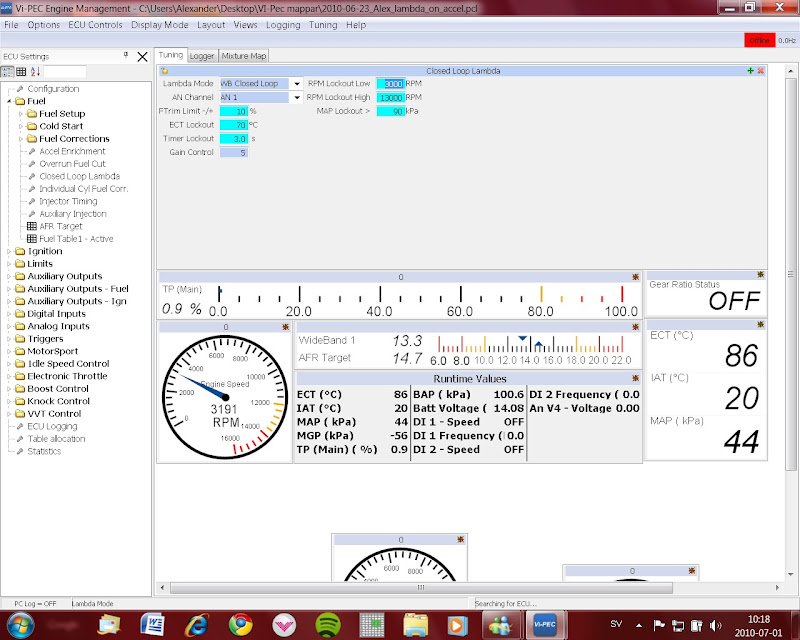Click the vertical scrollbar down arrow
Image resolution: width=800 pixels, height=640 pixels.
tap(791, 574)
